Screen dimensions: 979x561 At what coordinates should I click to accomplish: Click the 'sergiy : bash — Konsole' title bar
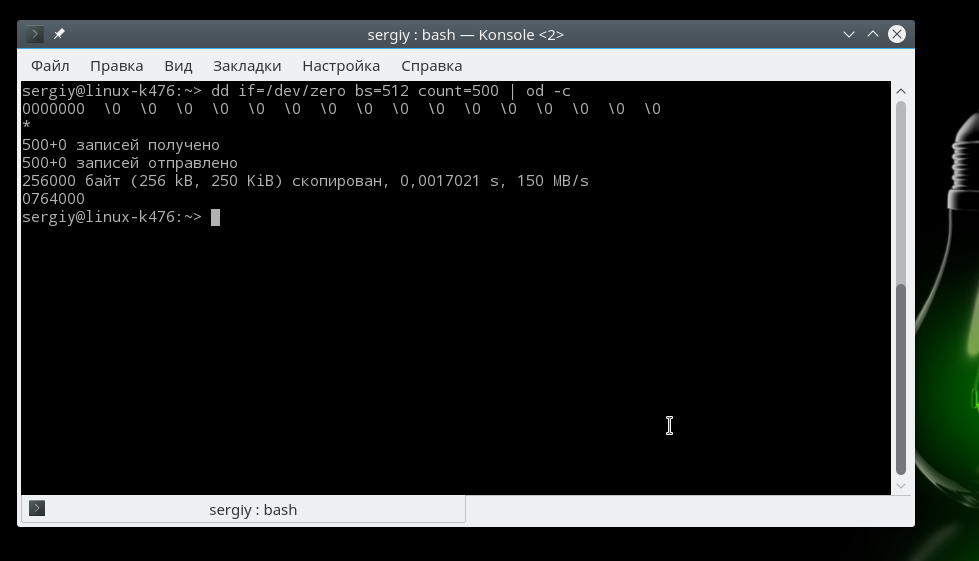pyautogui.click(x=465, y=34)
